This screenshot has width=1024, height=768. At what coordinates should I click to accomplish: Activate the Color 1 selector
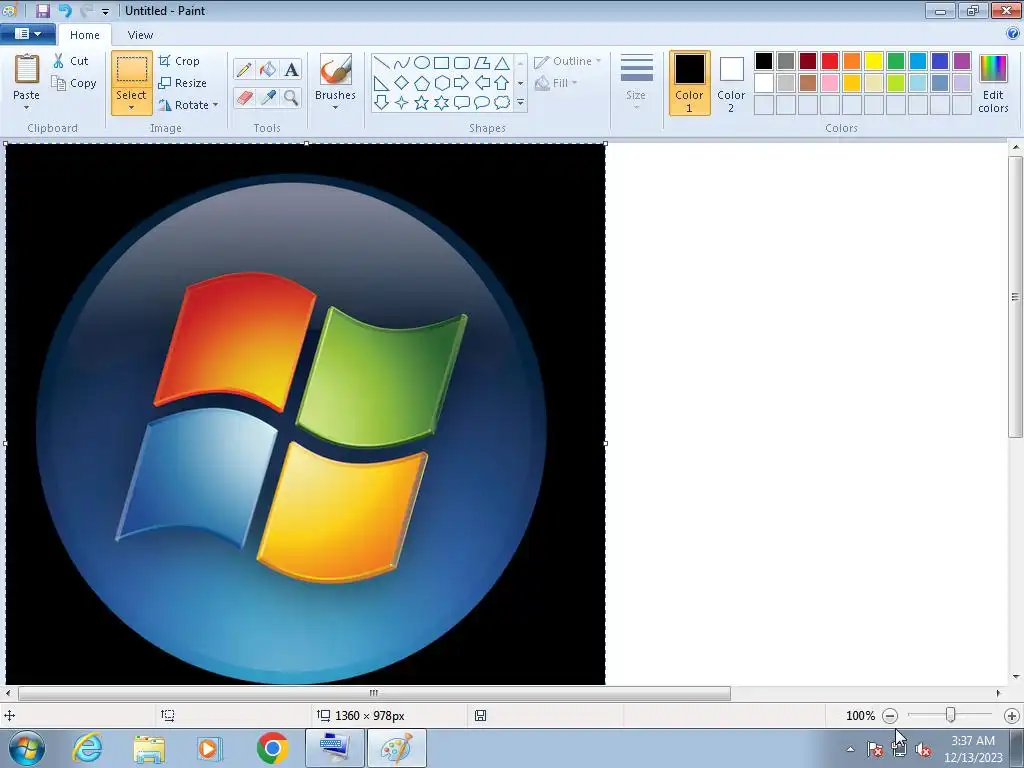point(690,84)
